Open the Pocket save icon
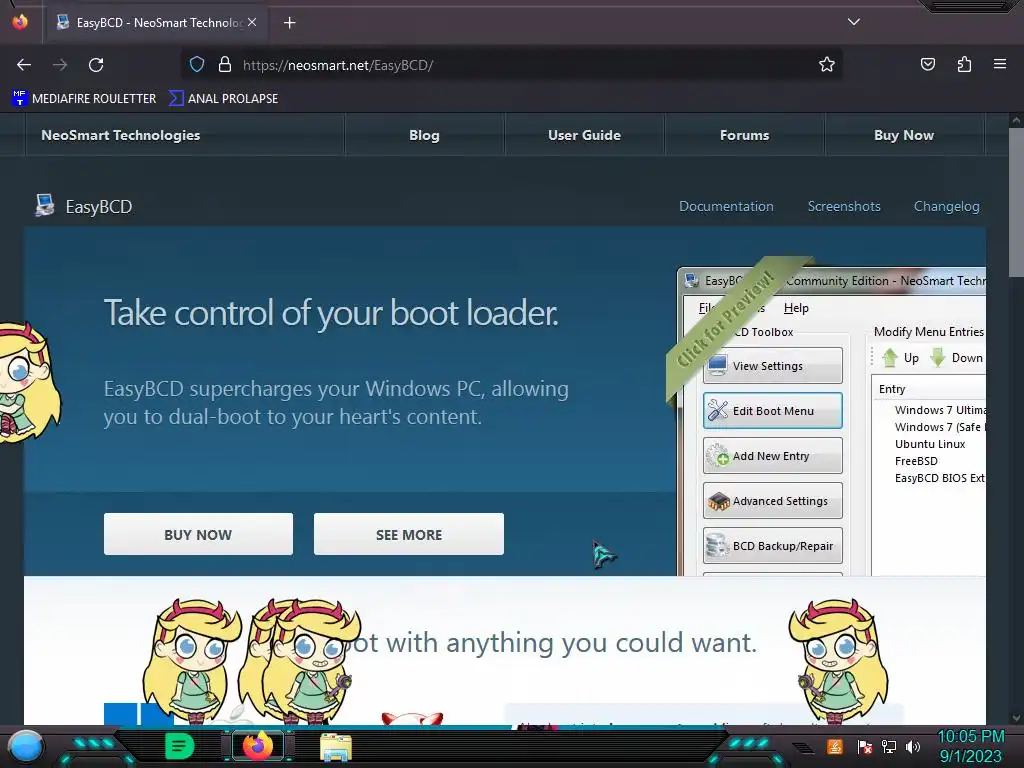The width and height of the screenshot is (1024, 768). (x=928, y=64)
